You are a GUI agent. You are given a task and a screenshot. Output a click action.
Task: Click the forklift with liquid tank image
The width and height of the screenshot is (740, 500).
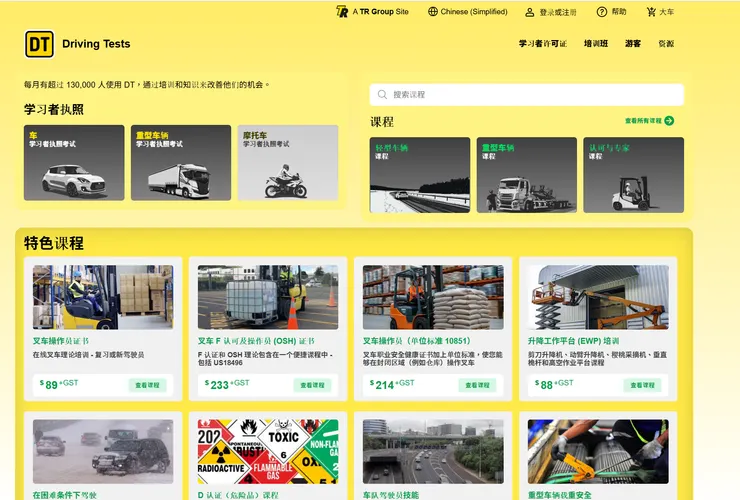[x=268, y=297]
